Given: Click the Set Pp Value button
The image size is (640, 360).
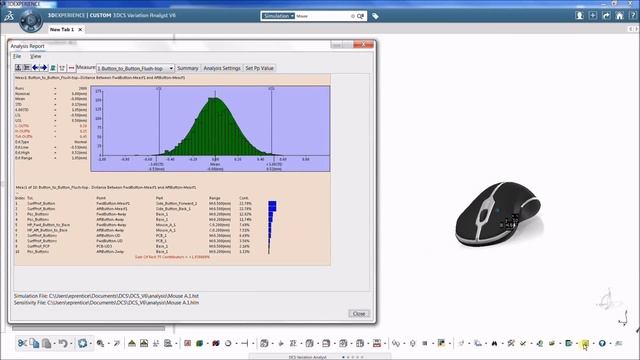Looking at the screenshot, I should [x=259, y=68].
